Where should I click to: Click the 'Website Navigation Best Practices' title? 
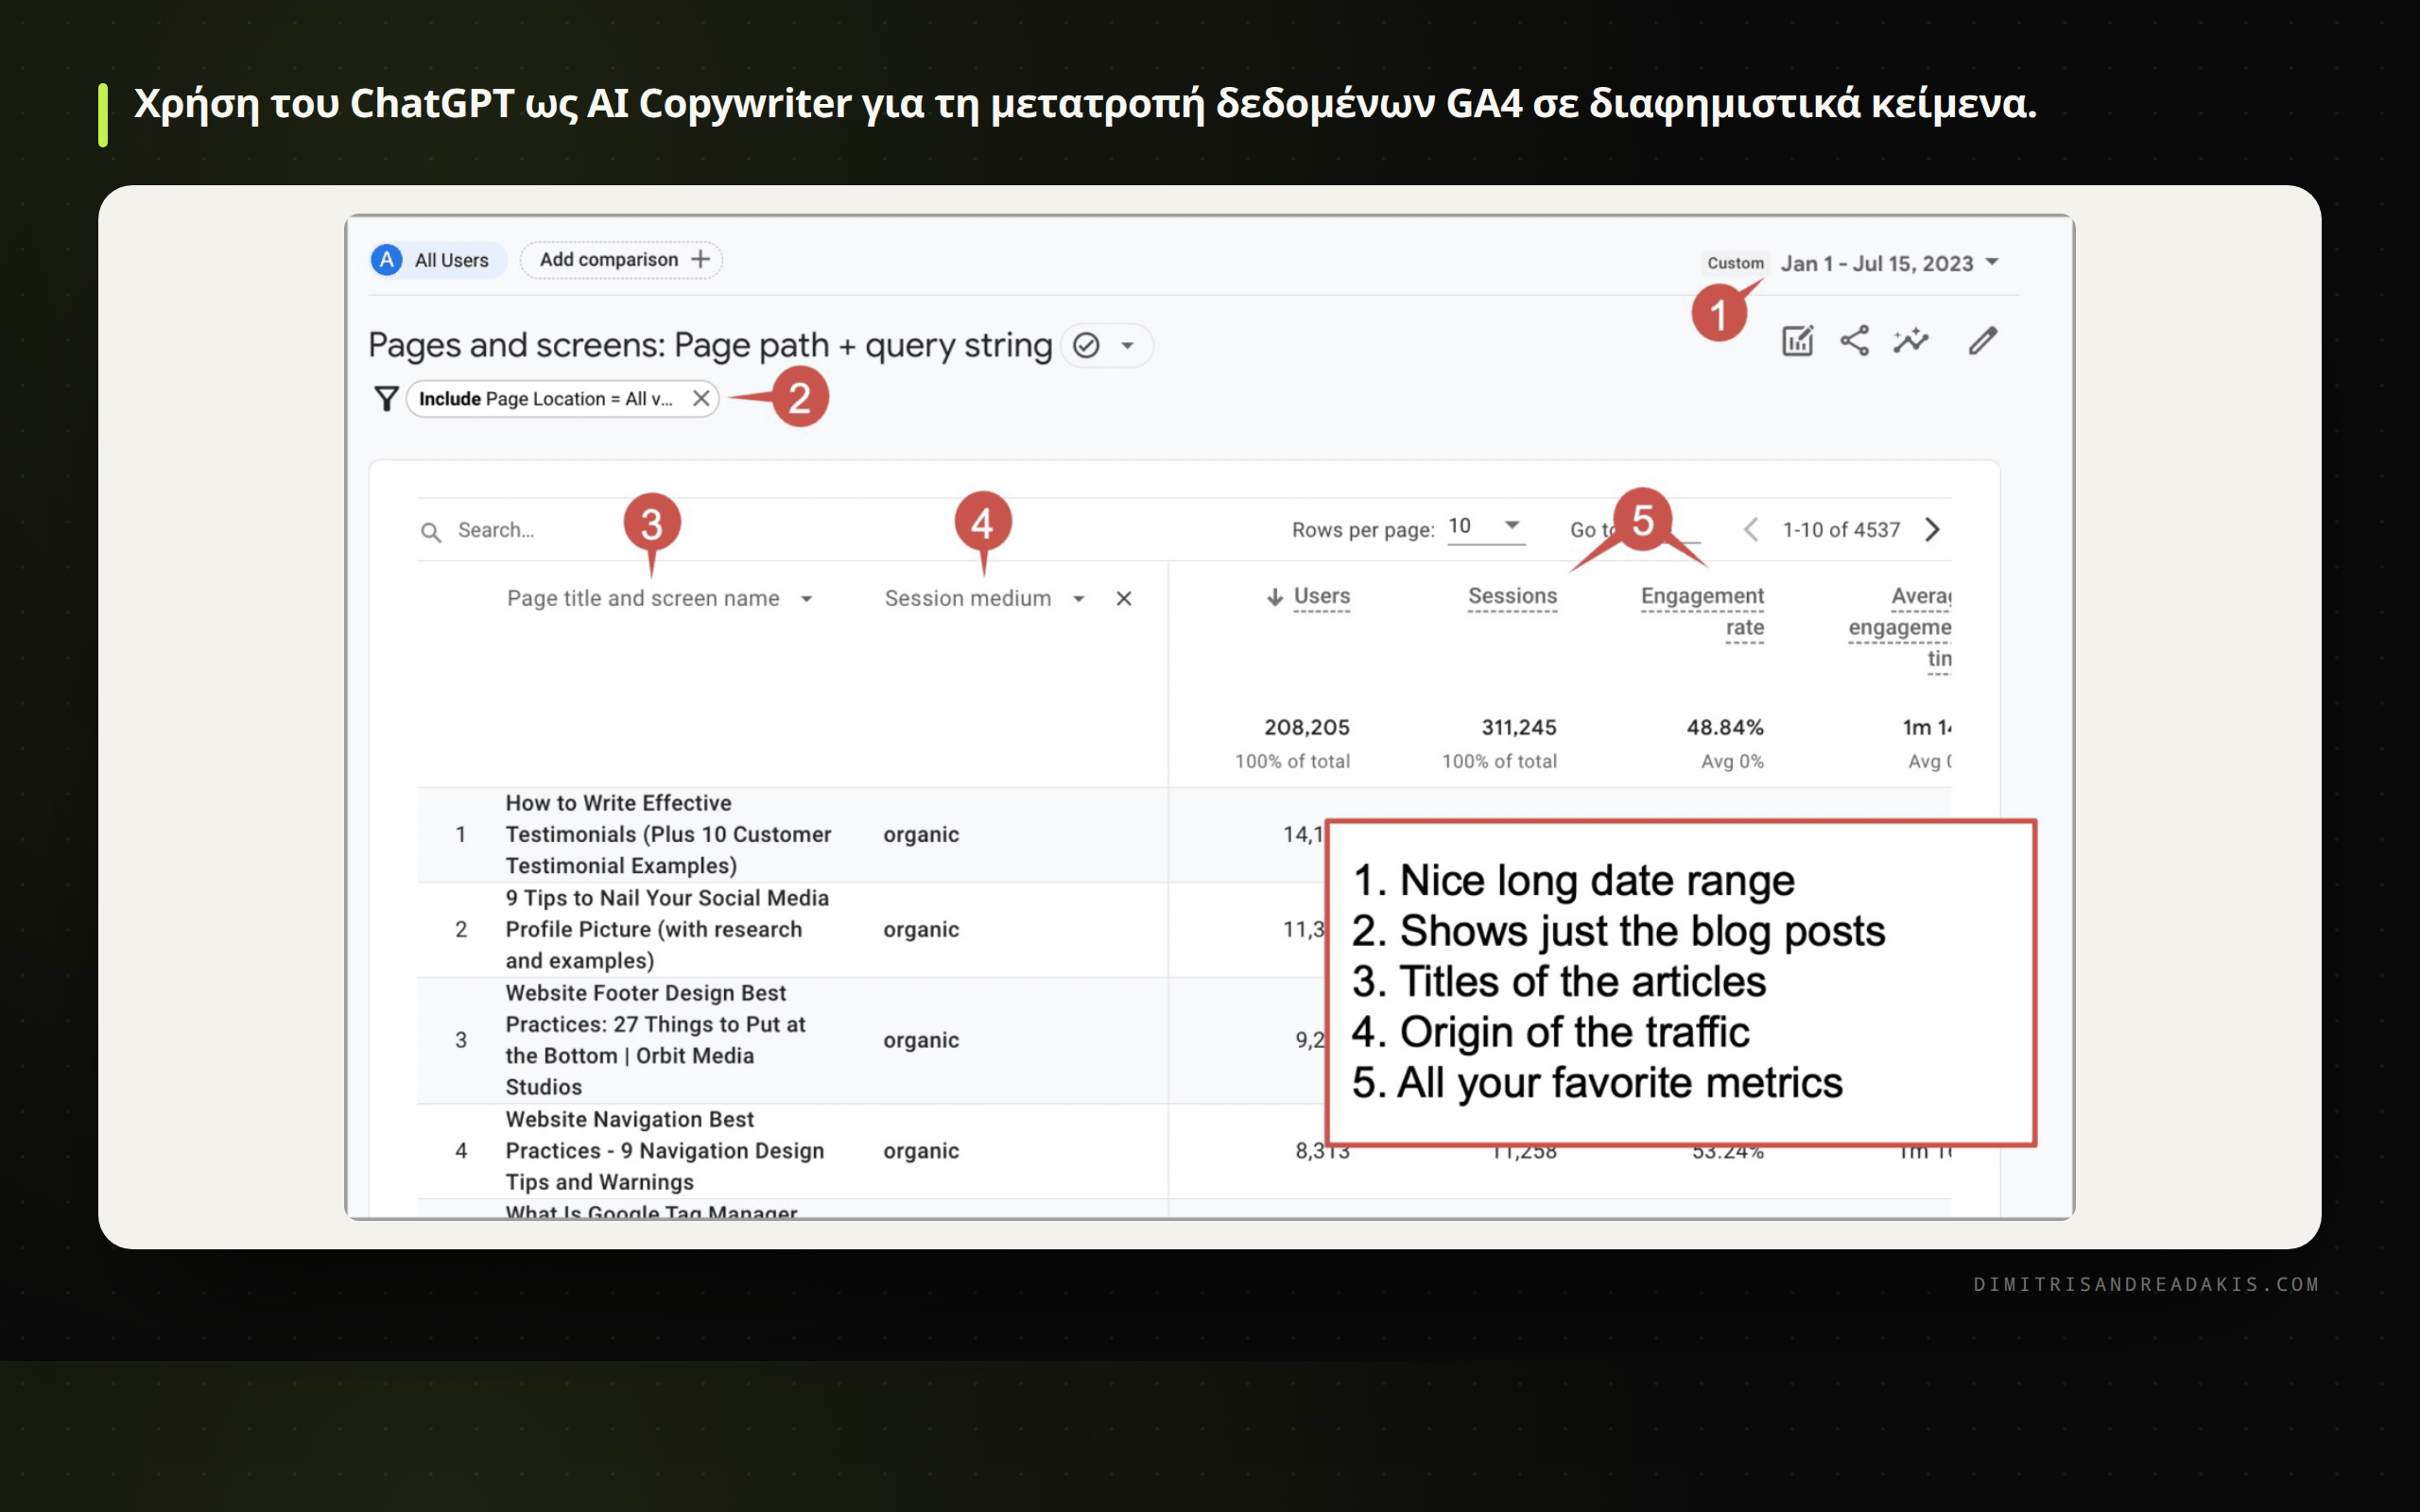pos(665,1151)
